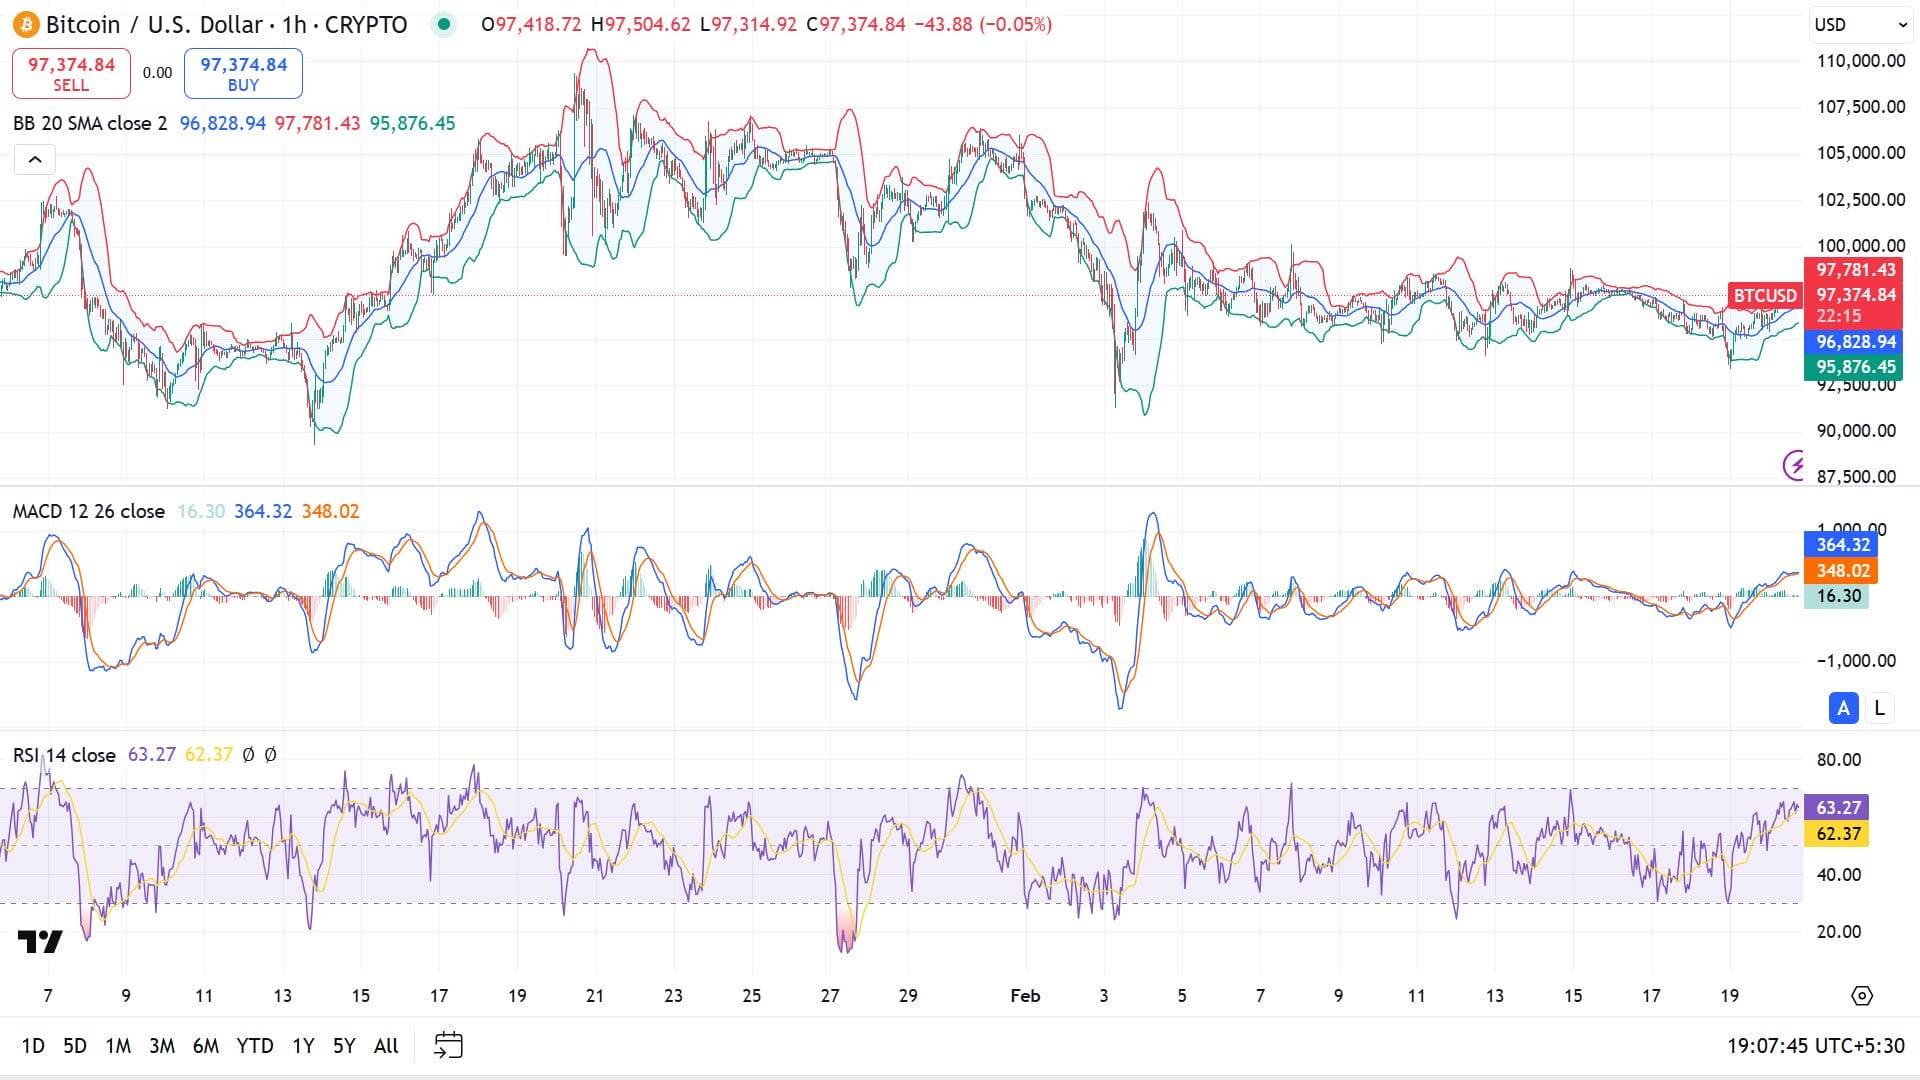Viewport: 1920px width, 1080px height.
Task: Open the go-to-date calendar icon
Action: pos(448,1045)
